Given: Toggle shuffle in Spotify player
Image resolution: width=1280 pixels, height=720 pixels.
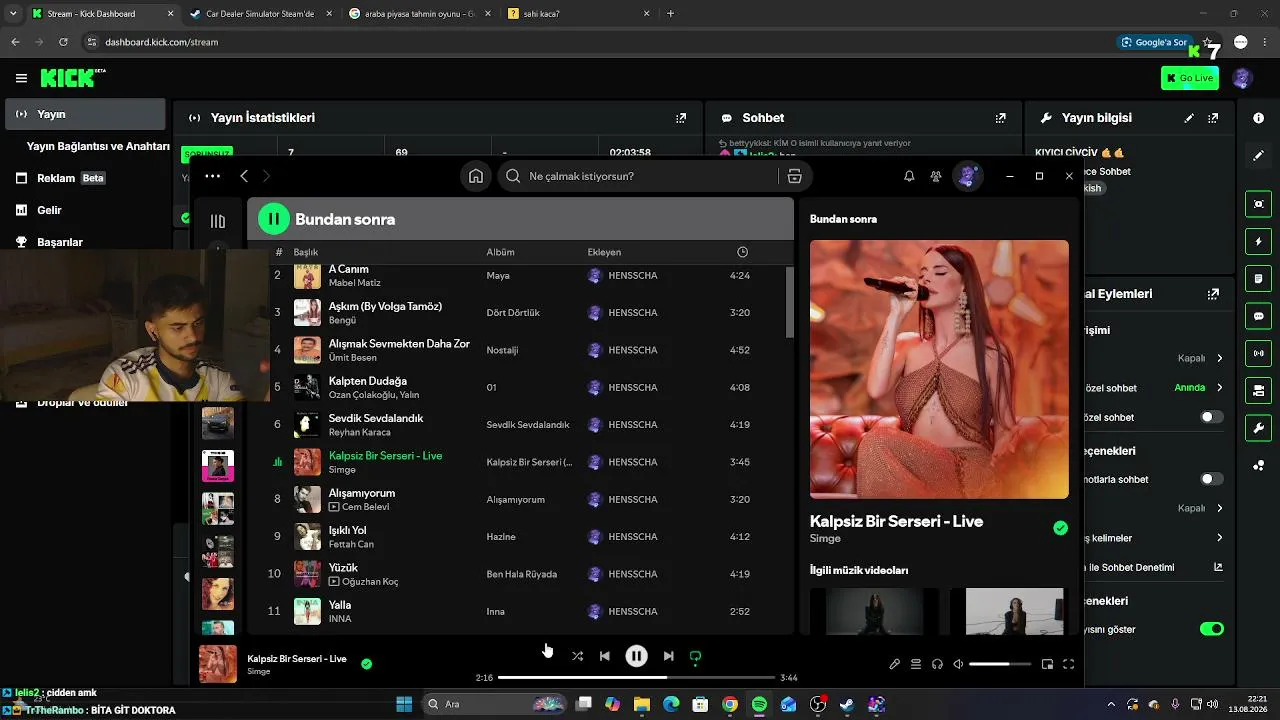Looking at the screenshot, I should [577, 656].
